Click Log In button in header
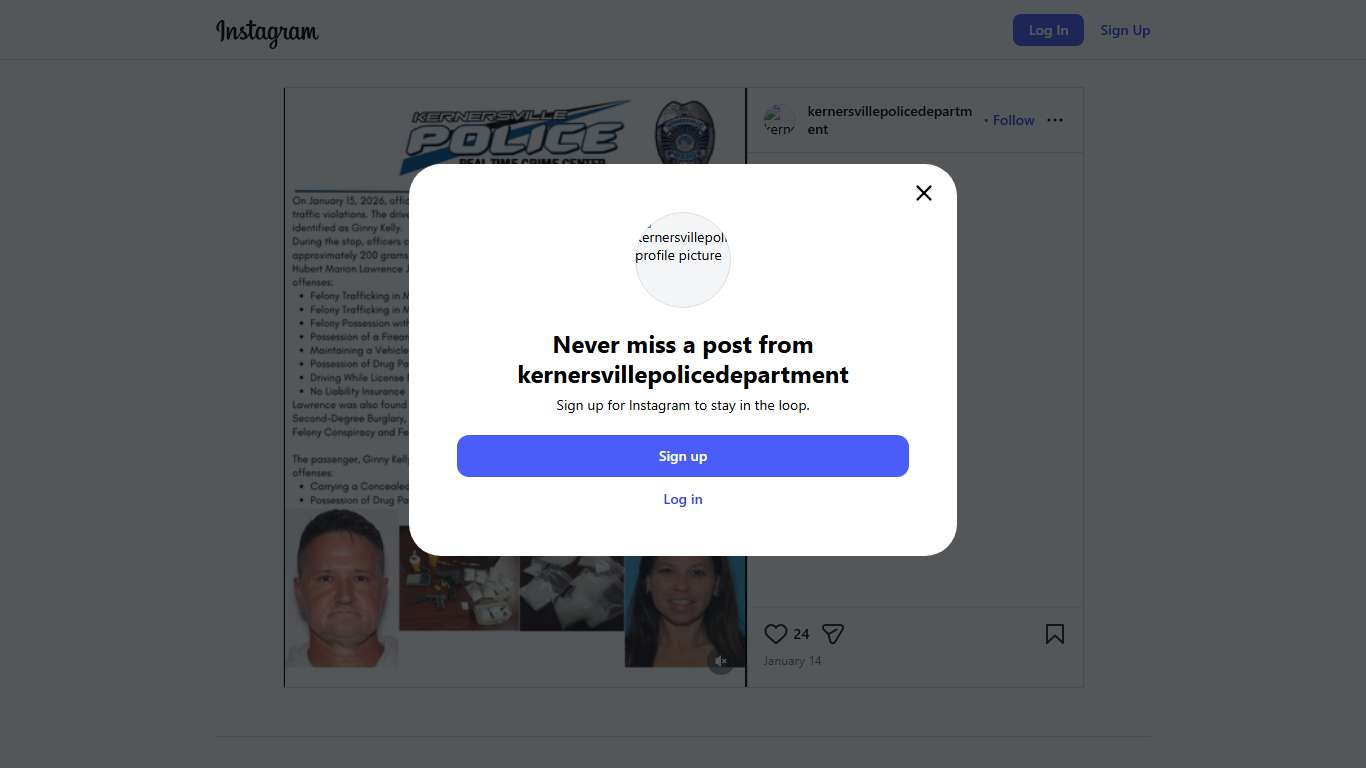 pyautogui.click(x=1048, y=30)
